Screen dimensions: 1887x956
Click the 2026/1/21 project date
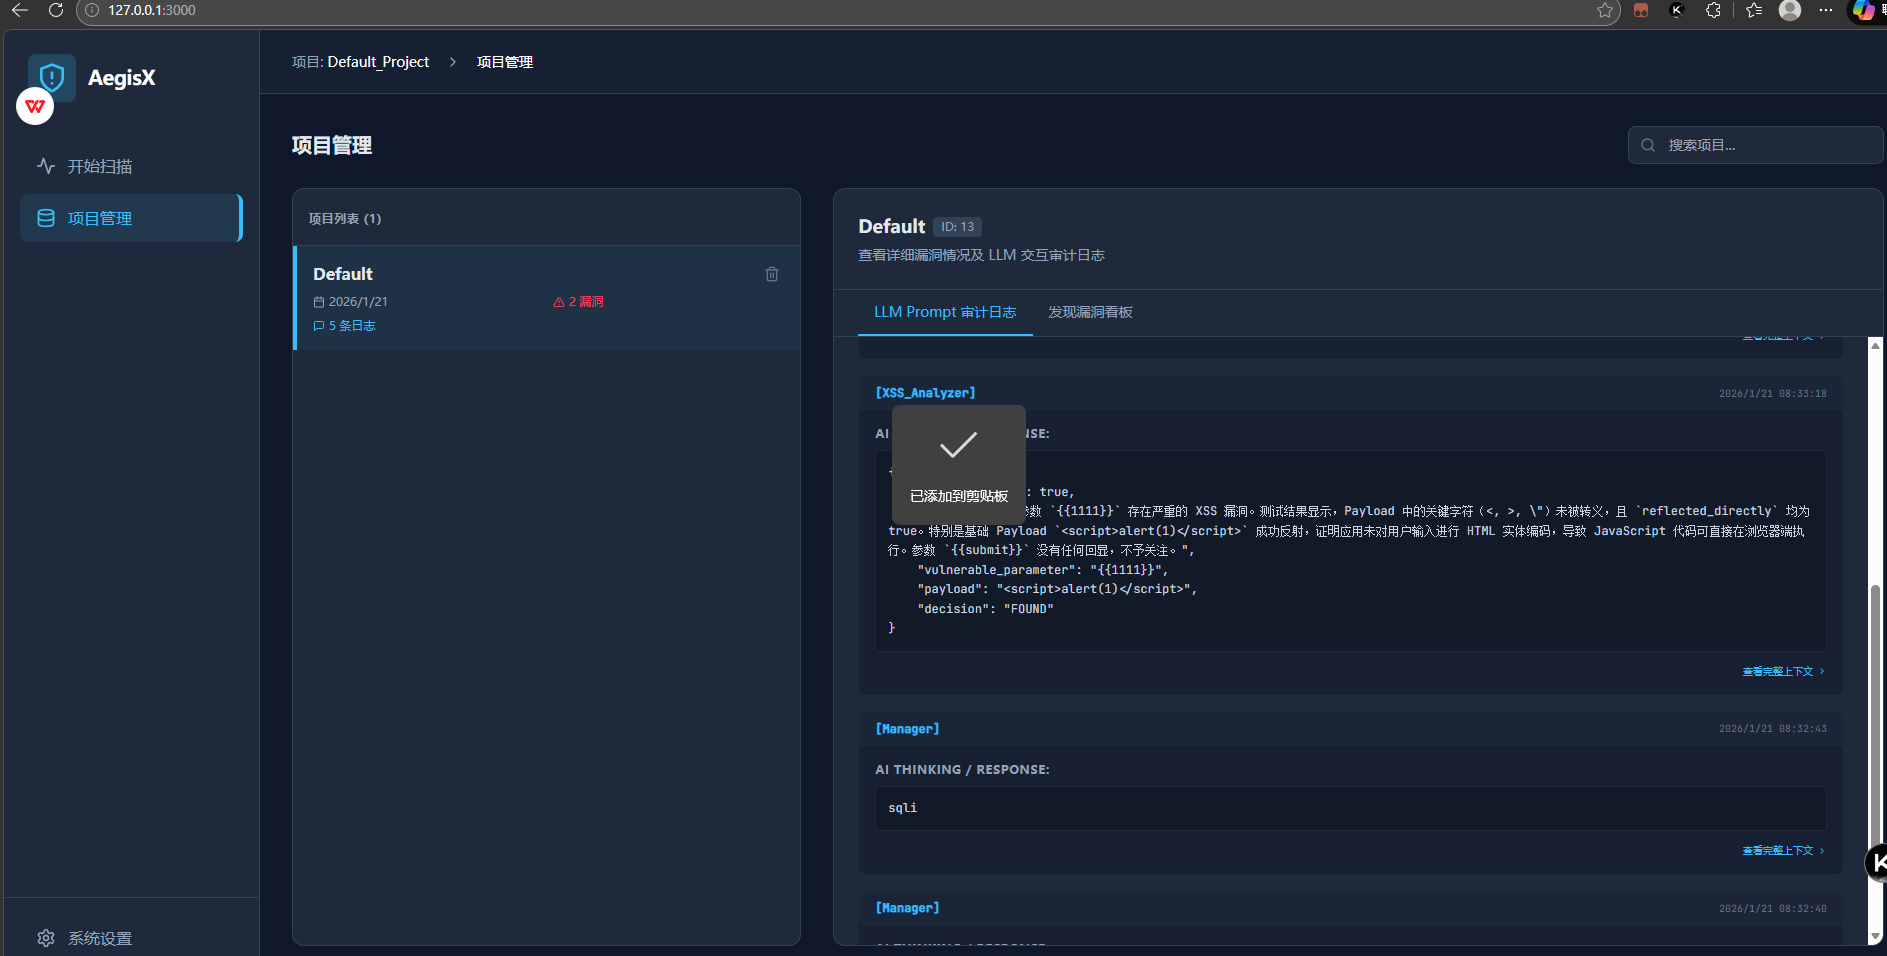351,302
